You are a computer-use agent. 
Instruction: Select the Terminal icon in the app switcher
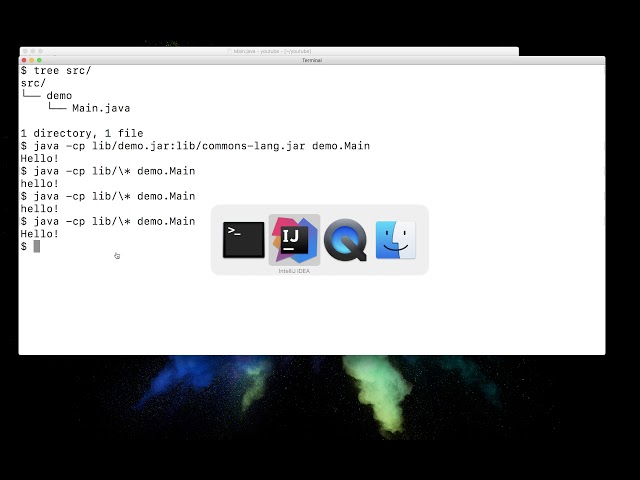[x=244, y=240]
